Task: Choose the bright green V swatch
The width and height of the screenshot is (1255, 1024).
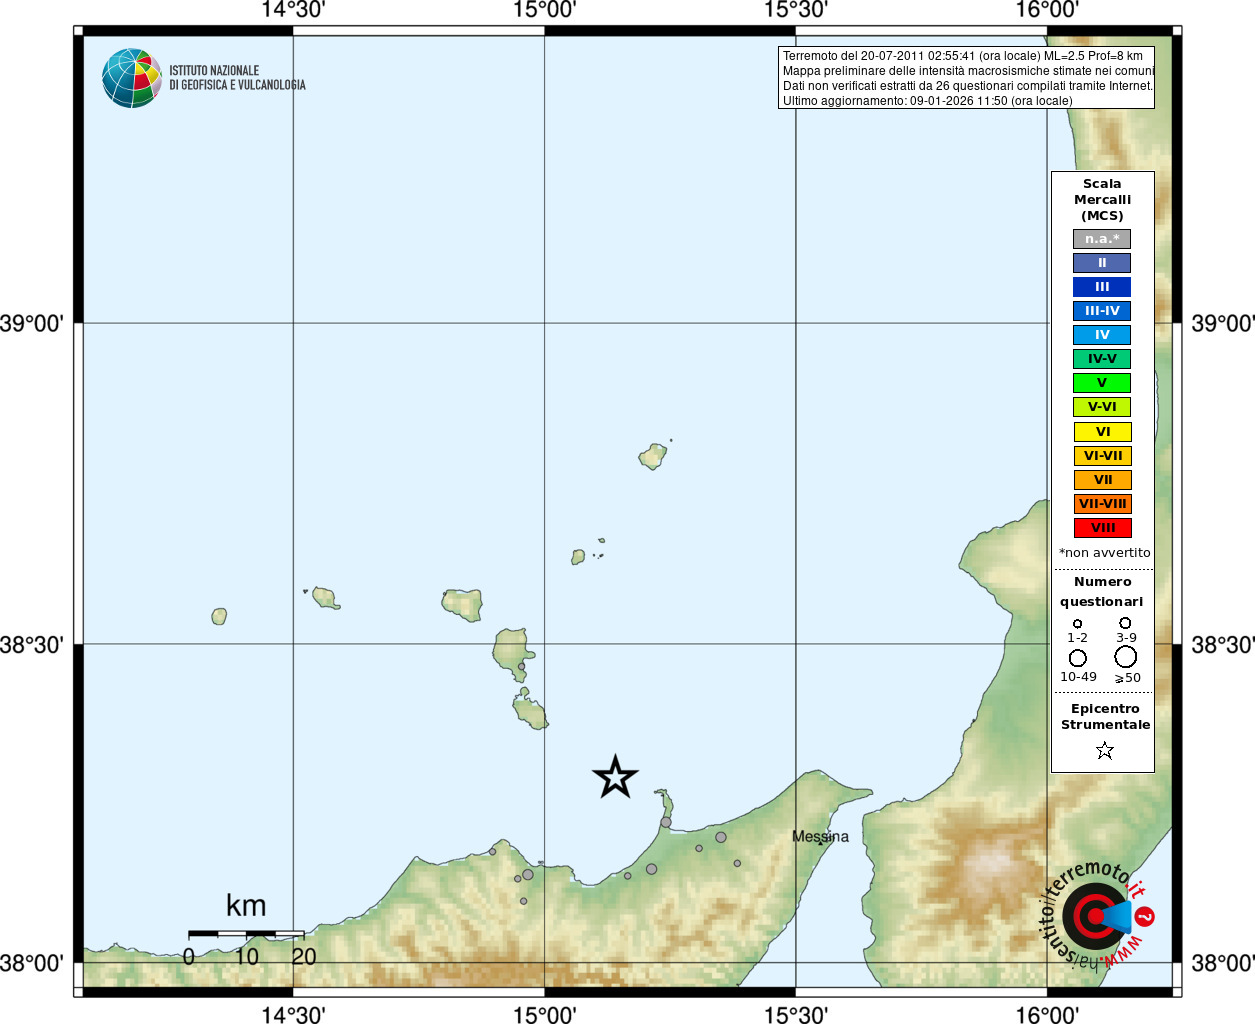Action: pyautogui.click(x=1102, y=383)
